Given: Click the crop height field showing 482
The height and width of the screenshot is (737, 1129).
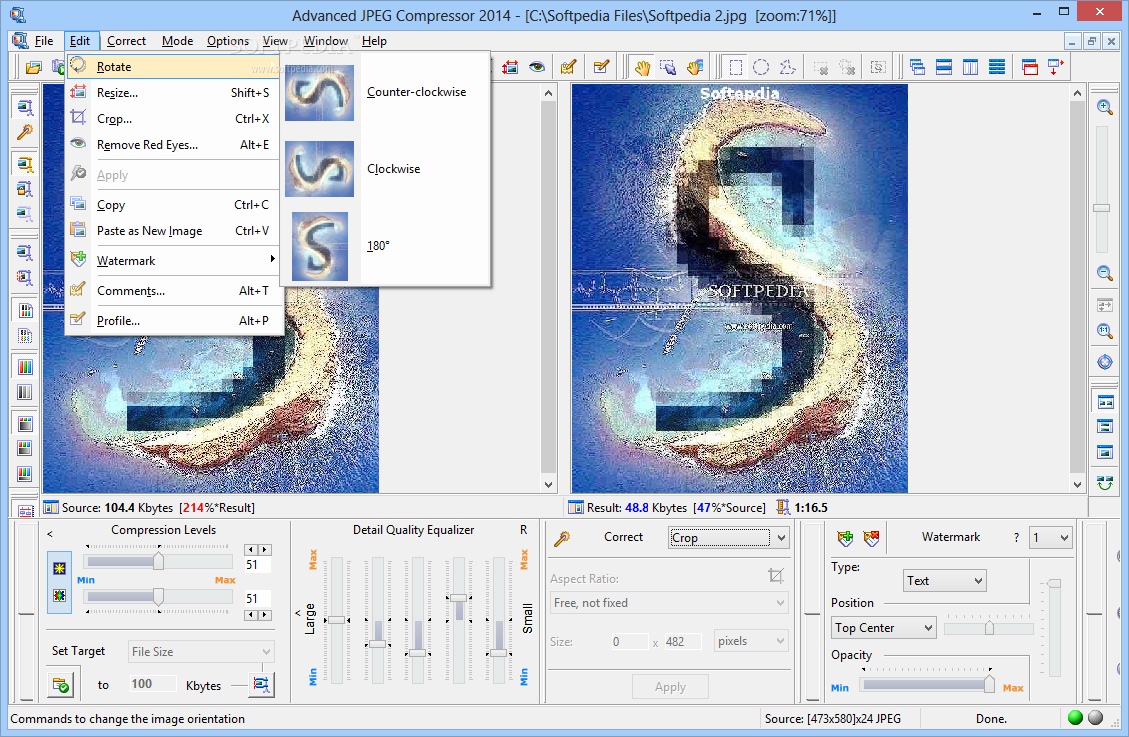Looking at the screenshot, I should [682, 641].
